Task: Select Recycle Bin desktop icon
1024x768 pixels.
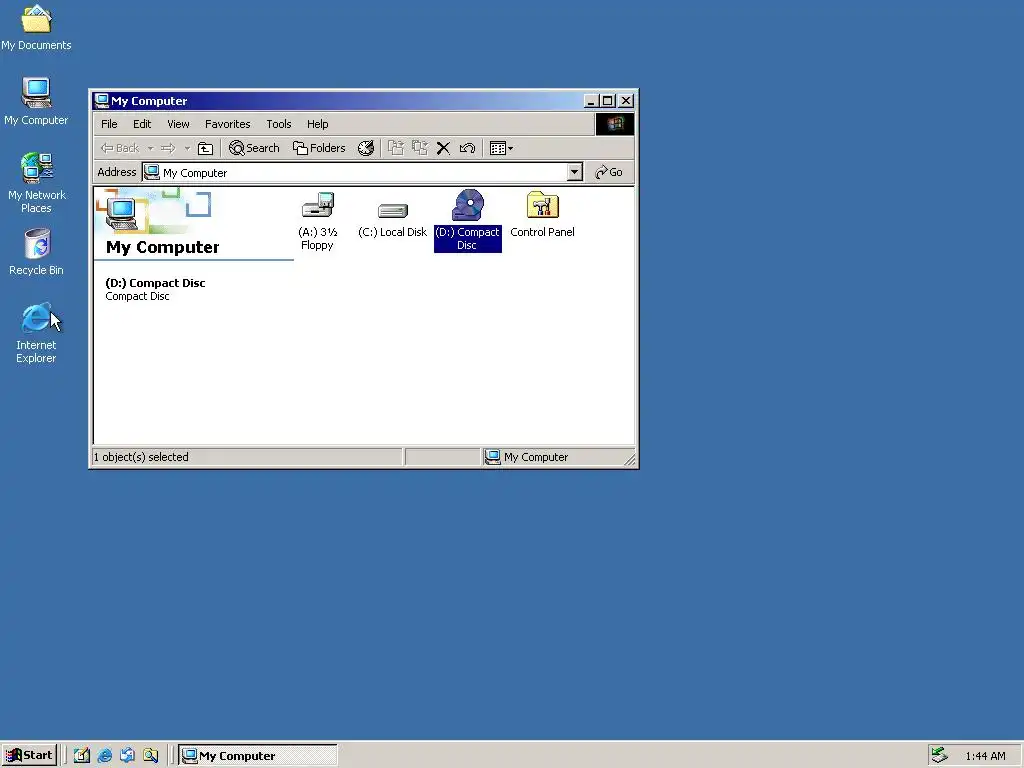Action: [37, 252]
